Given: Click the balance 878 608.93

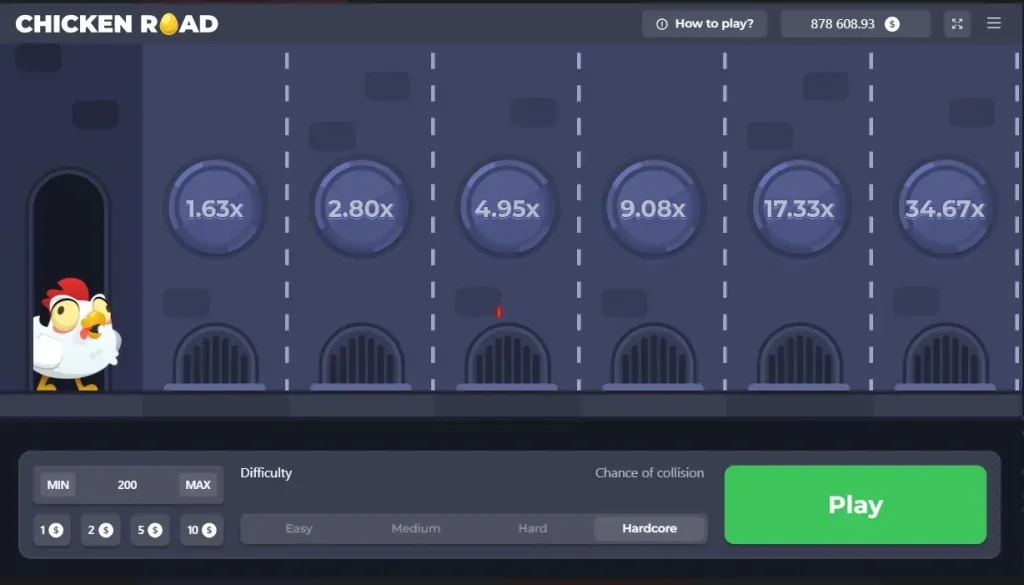Looking at the screenshot, I should click(842, 24).
